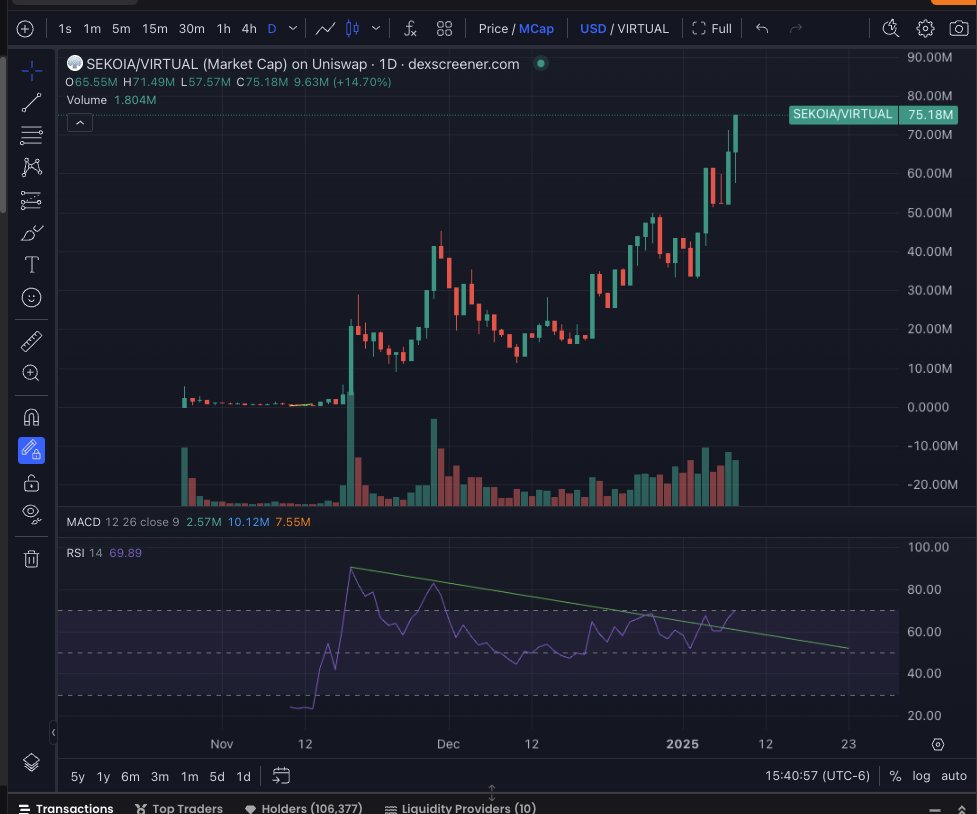Select the ruler measure tool

pos(31,341)
